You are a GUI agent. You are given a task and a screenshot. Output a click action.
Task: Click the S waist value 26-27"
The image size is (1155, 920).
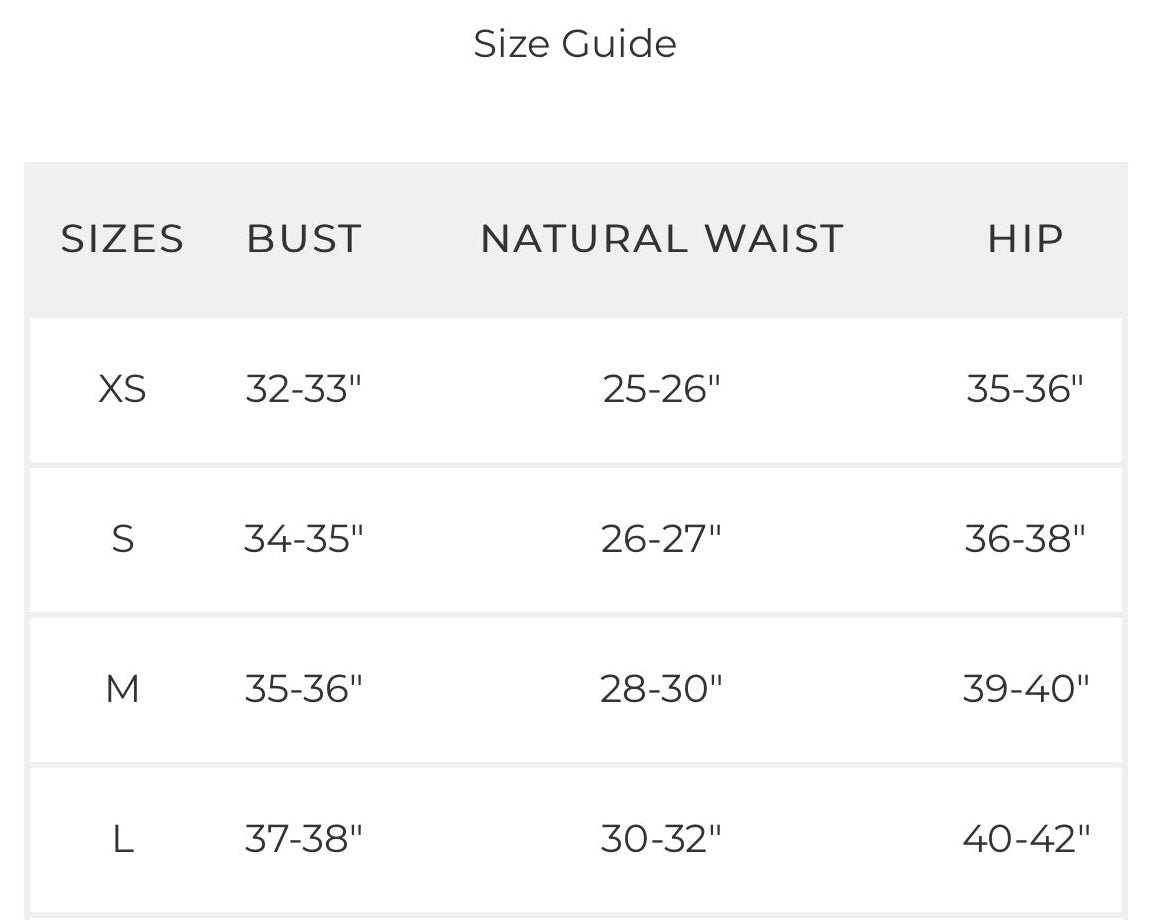point(661,539)
